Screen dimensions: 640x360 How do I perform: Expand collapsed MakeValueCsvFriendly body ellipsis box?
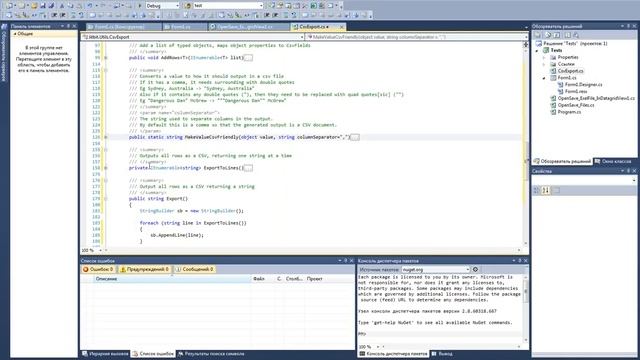pos(355,138)
